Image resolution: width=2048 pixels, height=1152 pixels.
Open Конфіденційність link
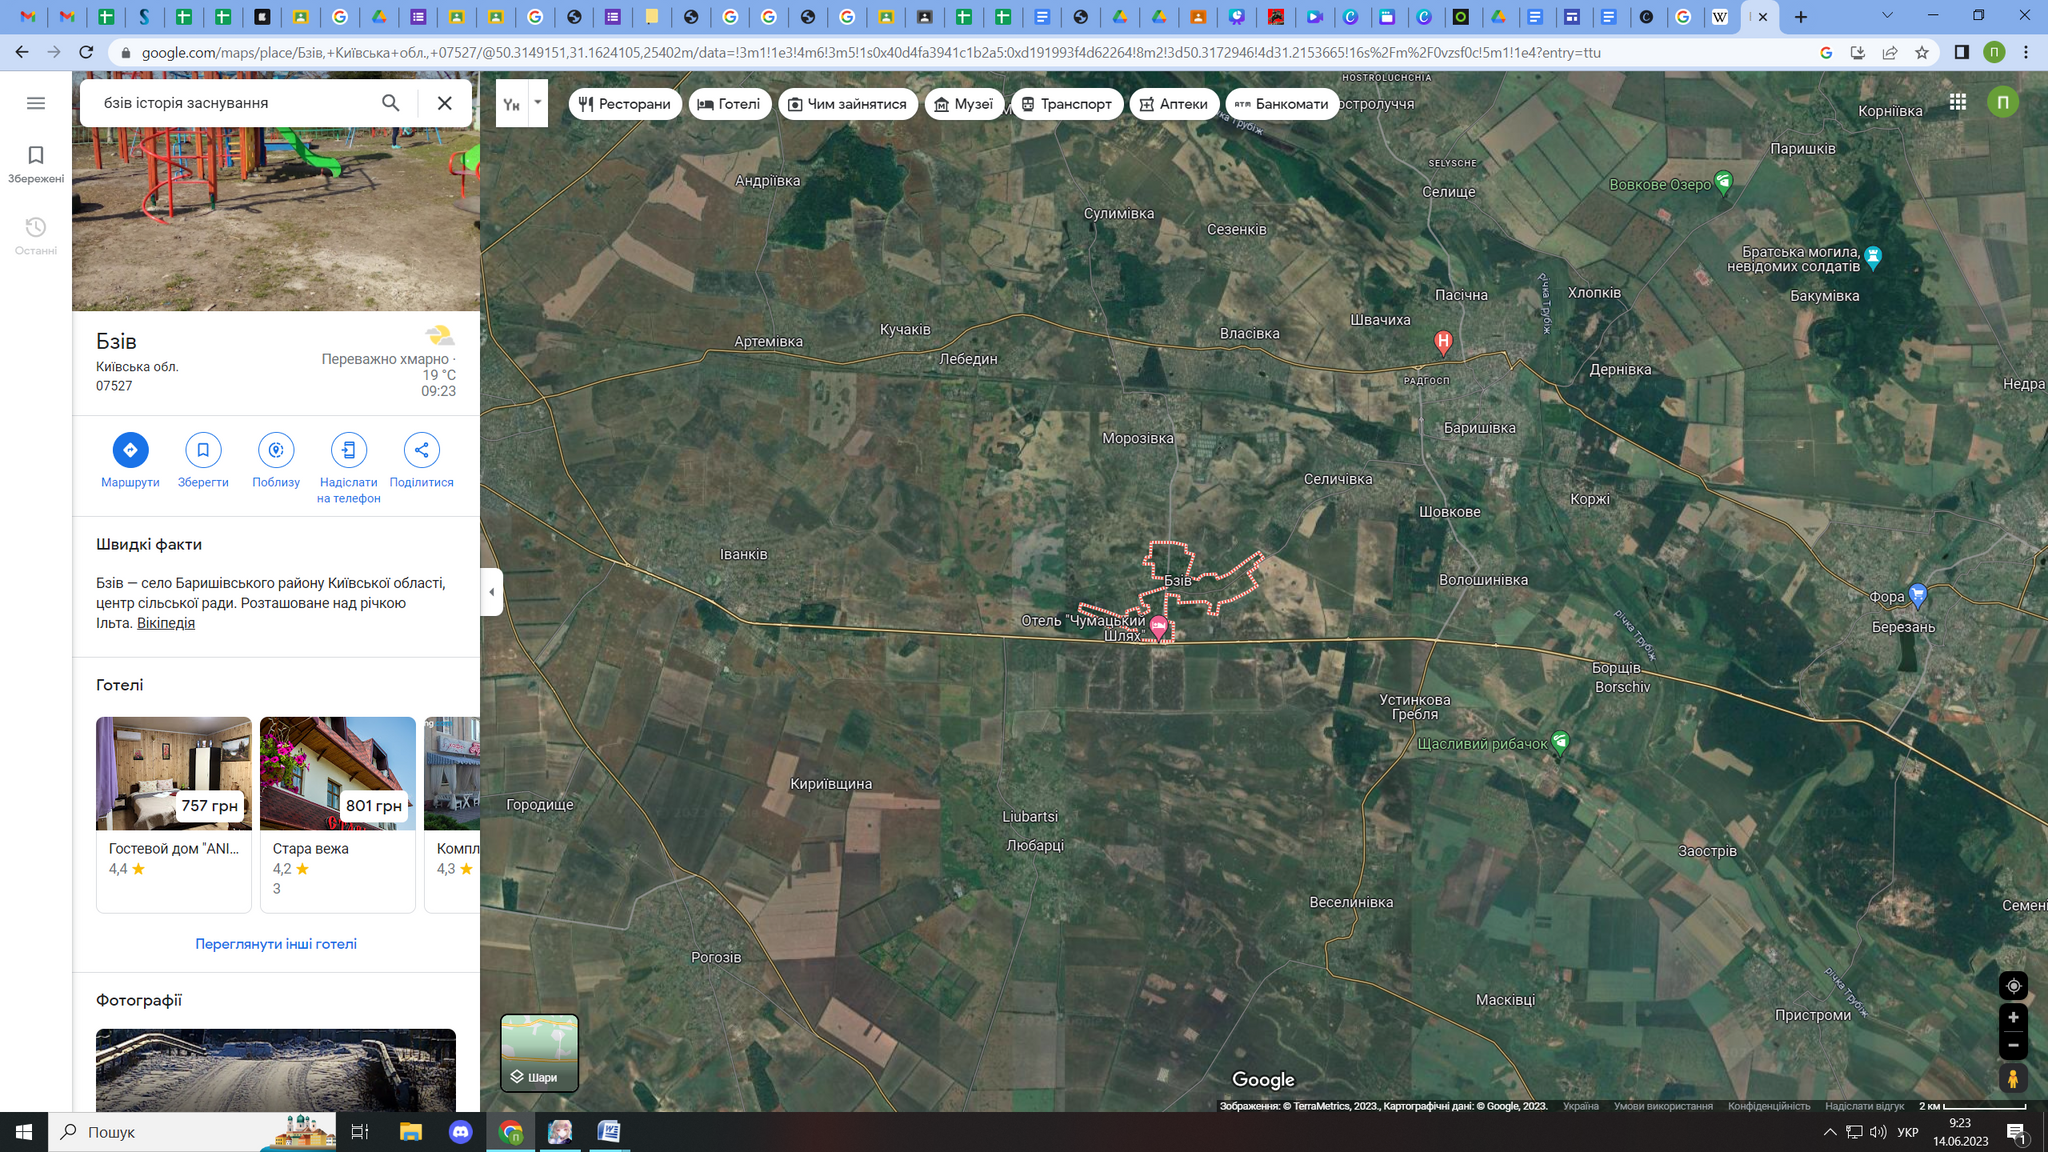pos(1769,1106)
